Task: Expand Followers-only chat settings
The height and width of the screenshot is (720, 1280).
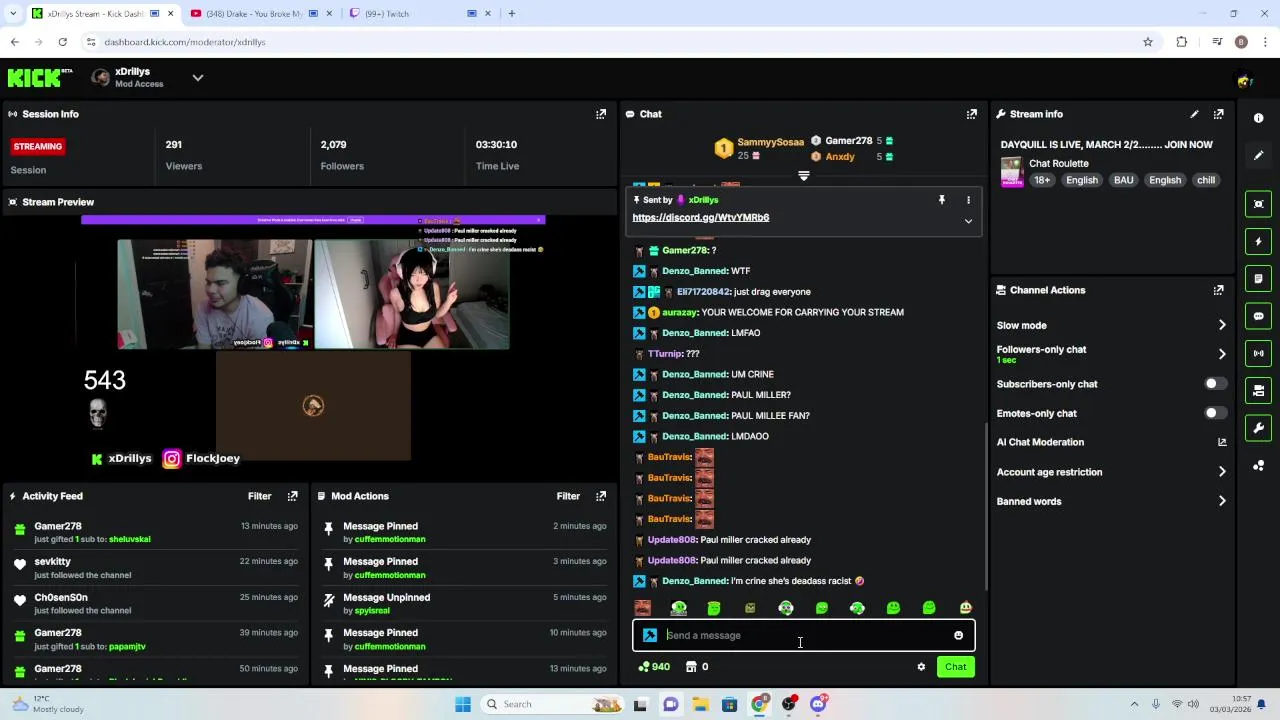Action: (1222, 354)
